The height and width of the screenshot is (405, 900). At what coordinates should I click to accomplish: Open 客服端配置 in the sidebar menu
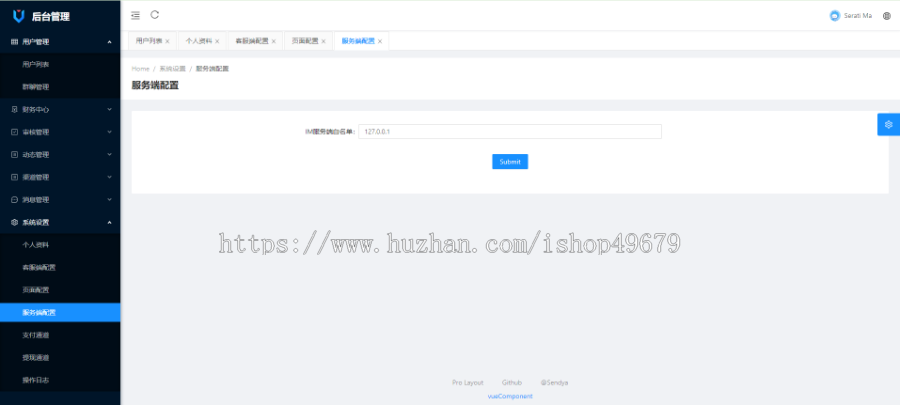tap(60, 268)
